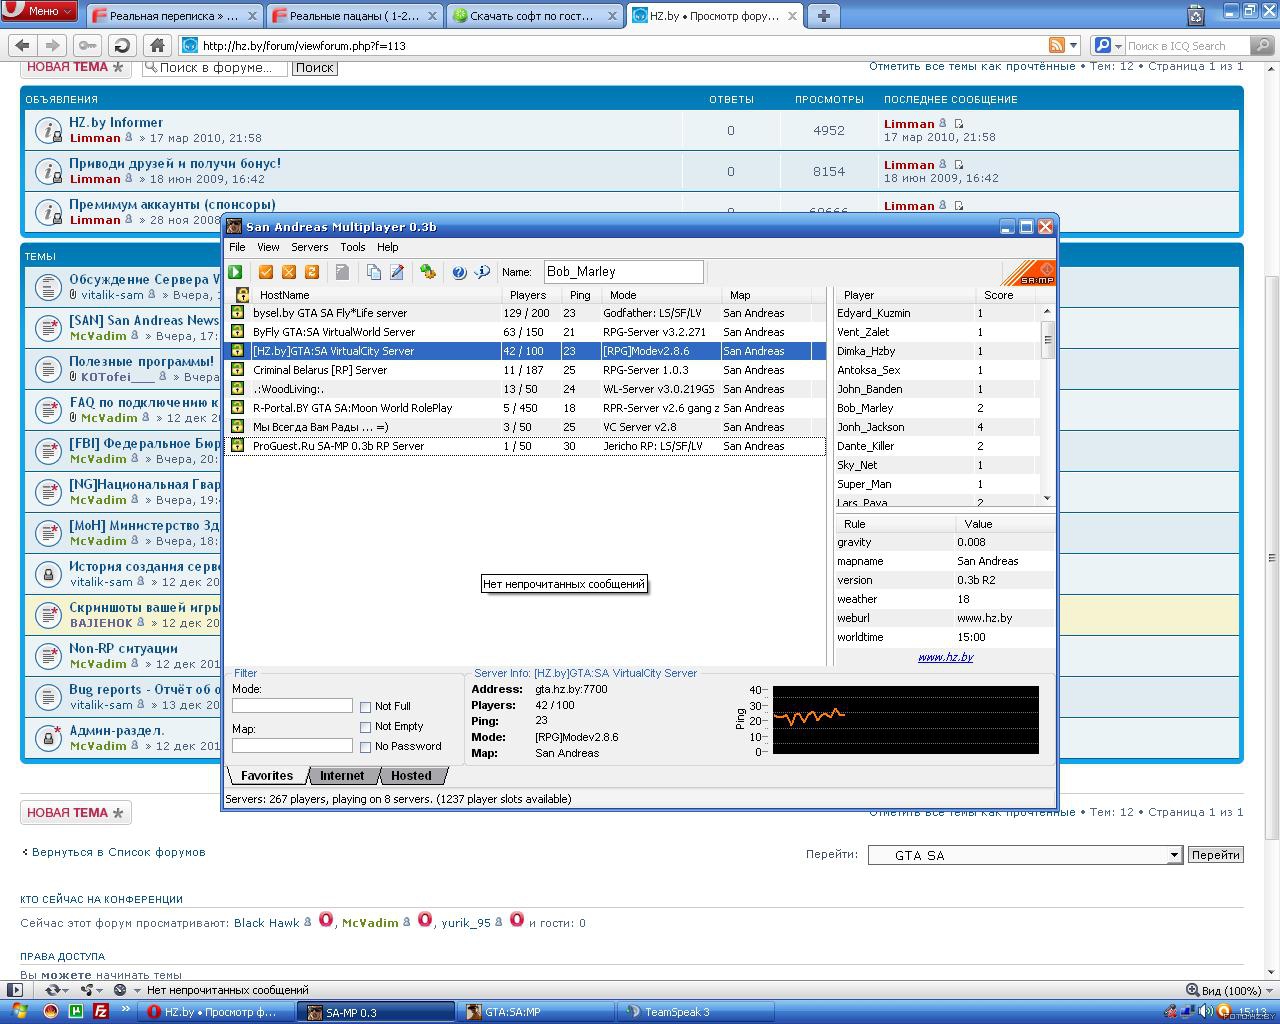This screenshot has width=1280, height=1024.
Task: Switch to the Hosted tab in SA-MP
Action: tap(411, 776)
